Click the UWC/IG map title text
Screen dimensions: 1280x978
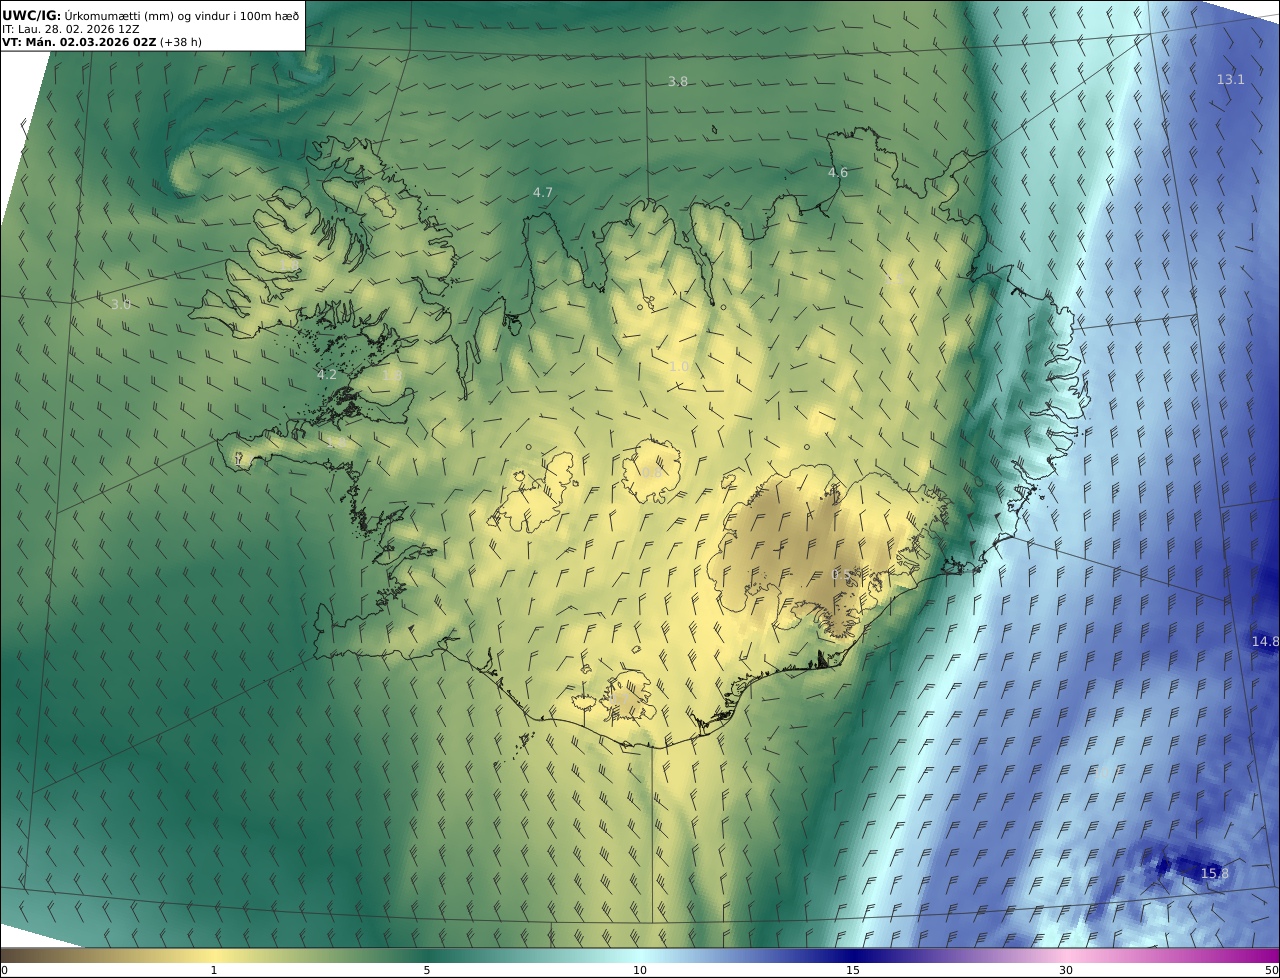click(151, 15)
